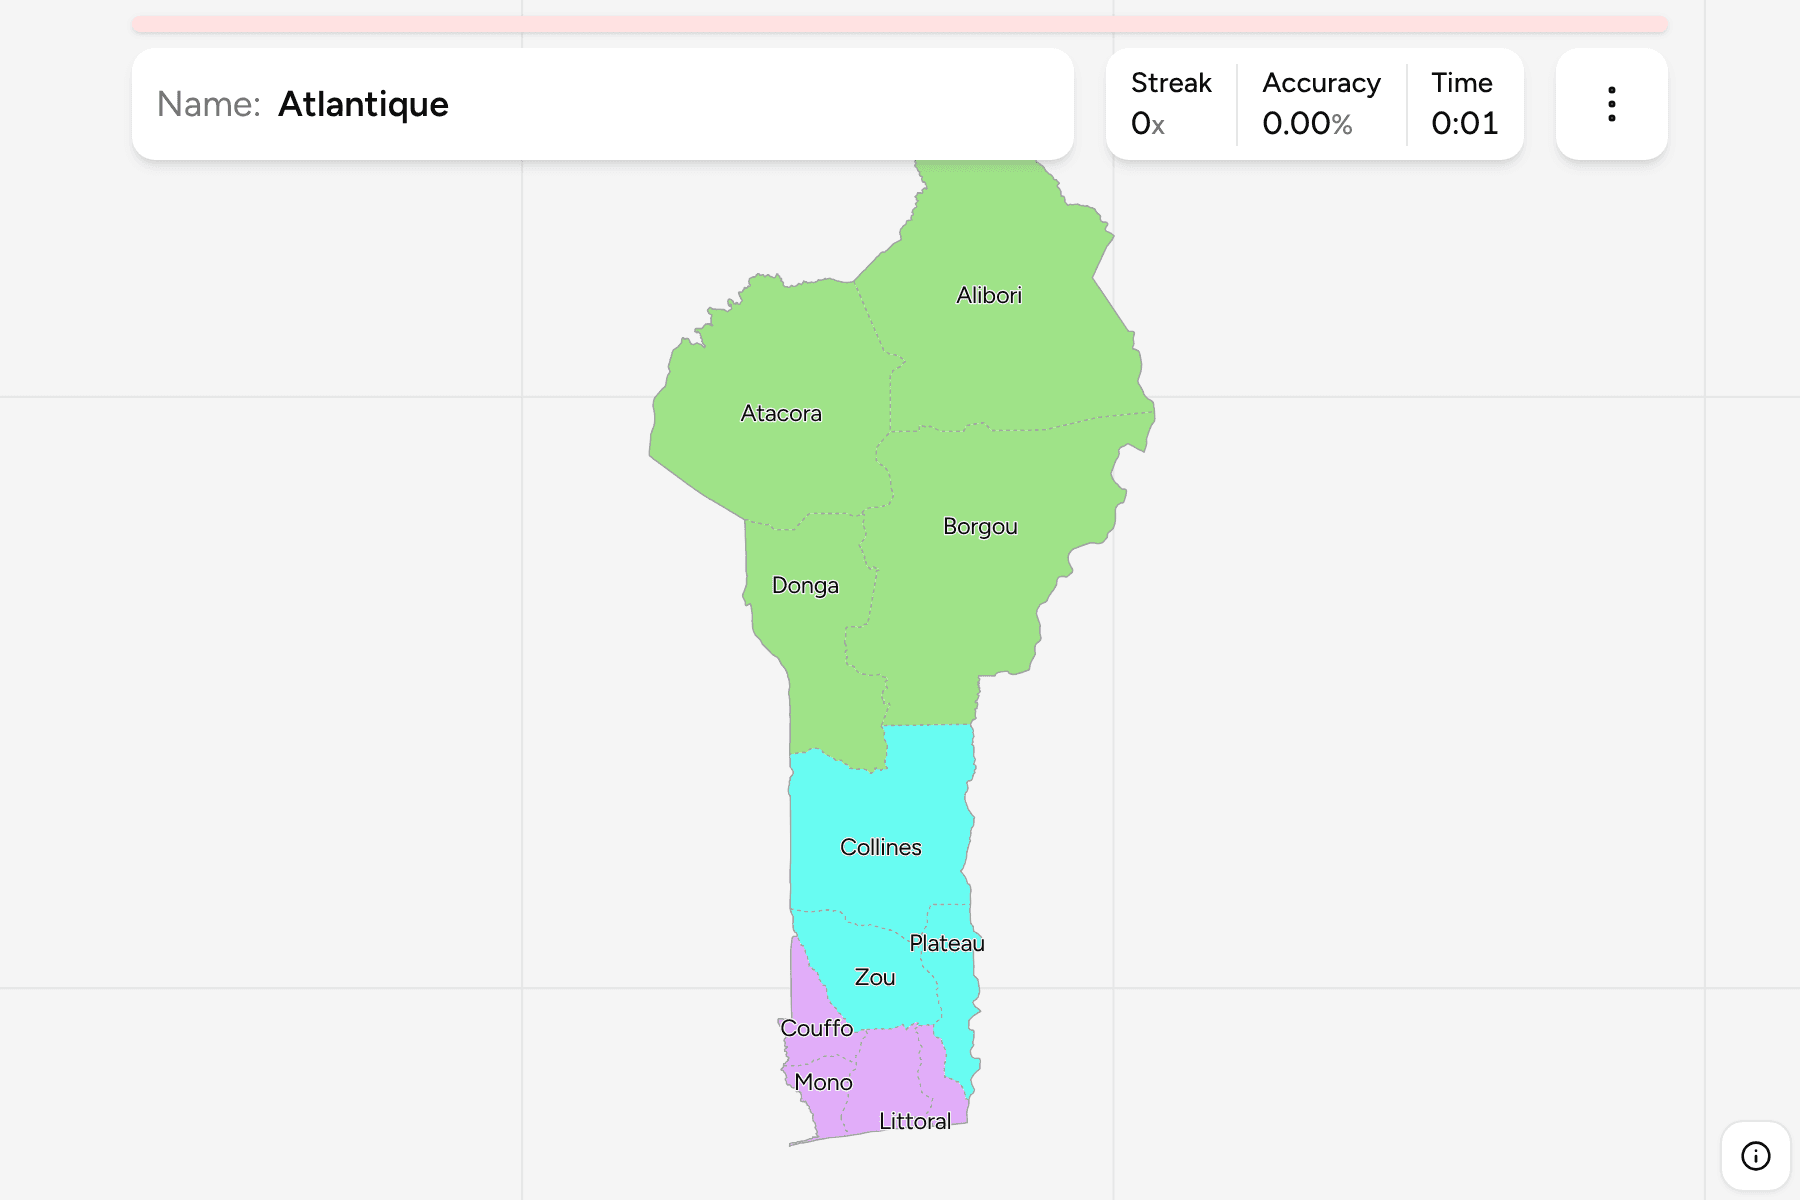
Task: Select the Zou department
Action: (875, 977)
